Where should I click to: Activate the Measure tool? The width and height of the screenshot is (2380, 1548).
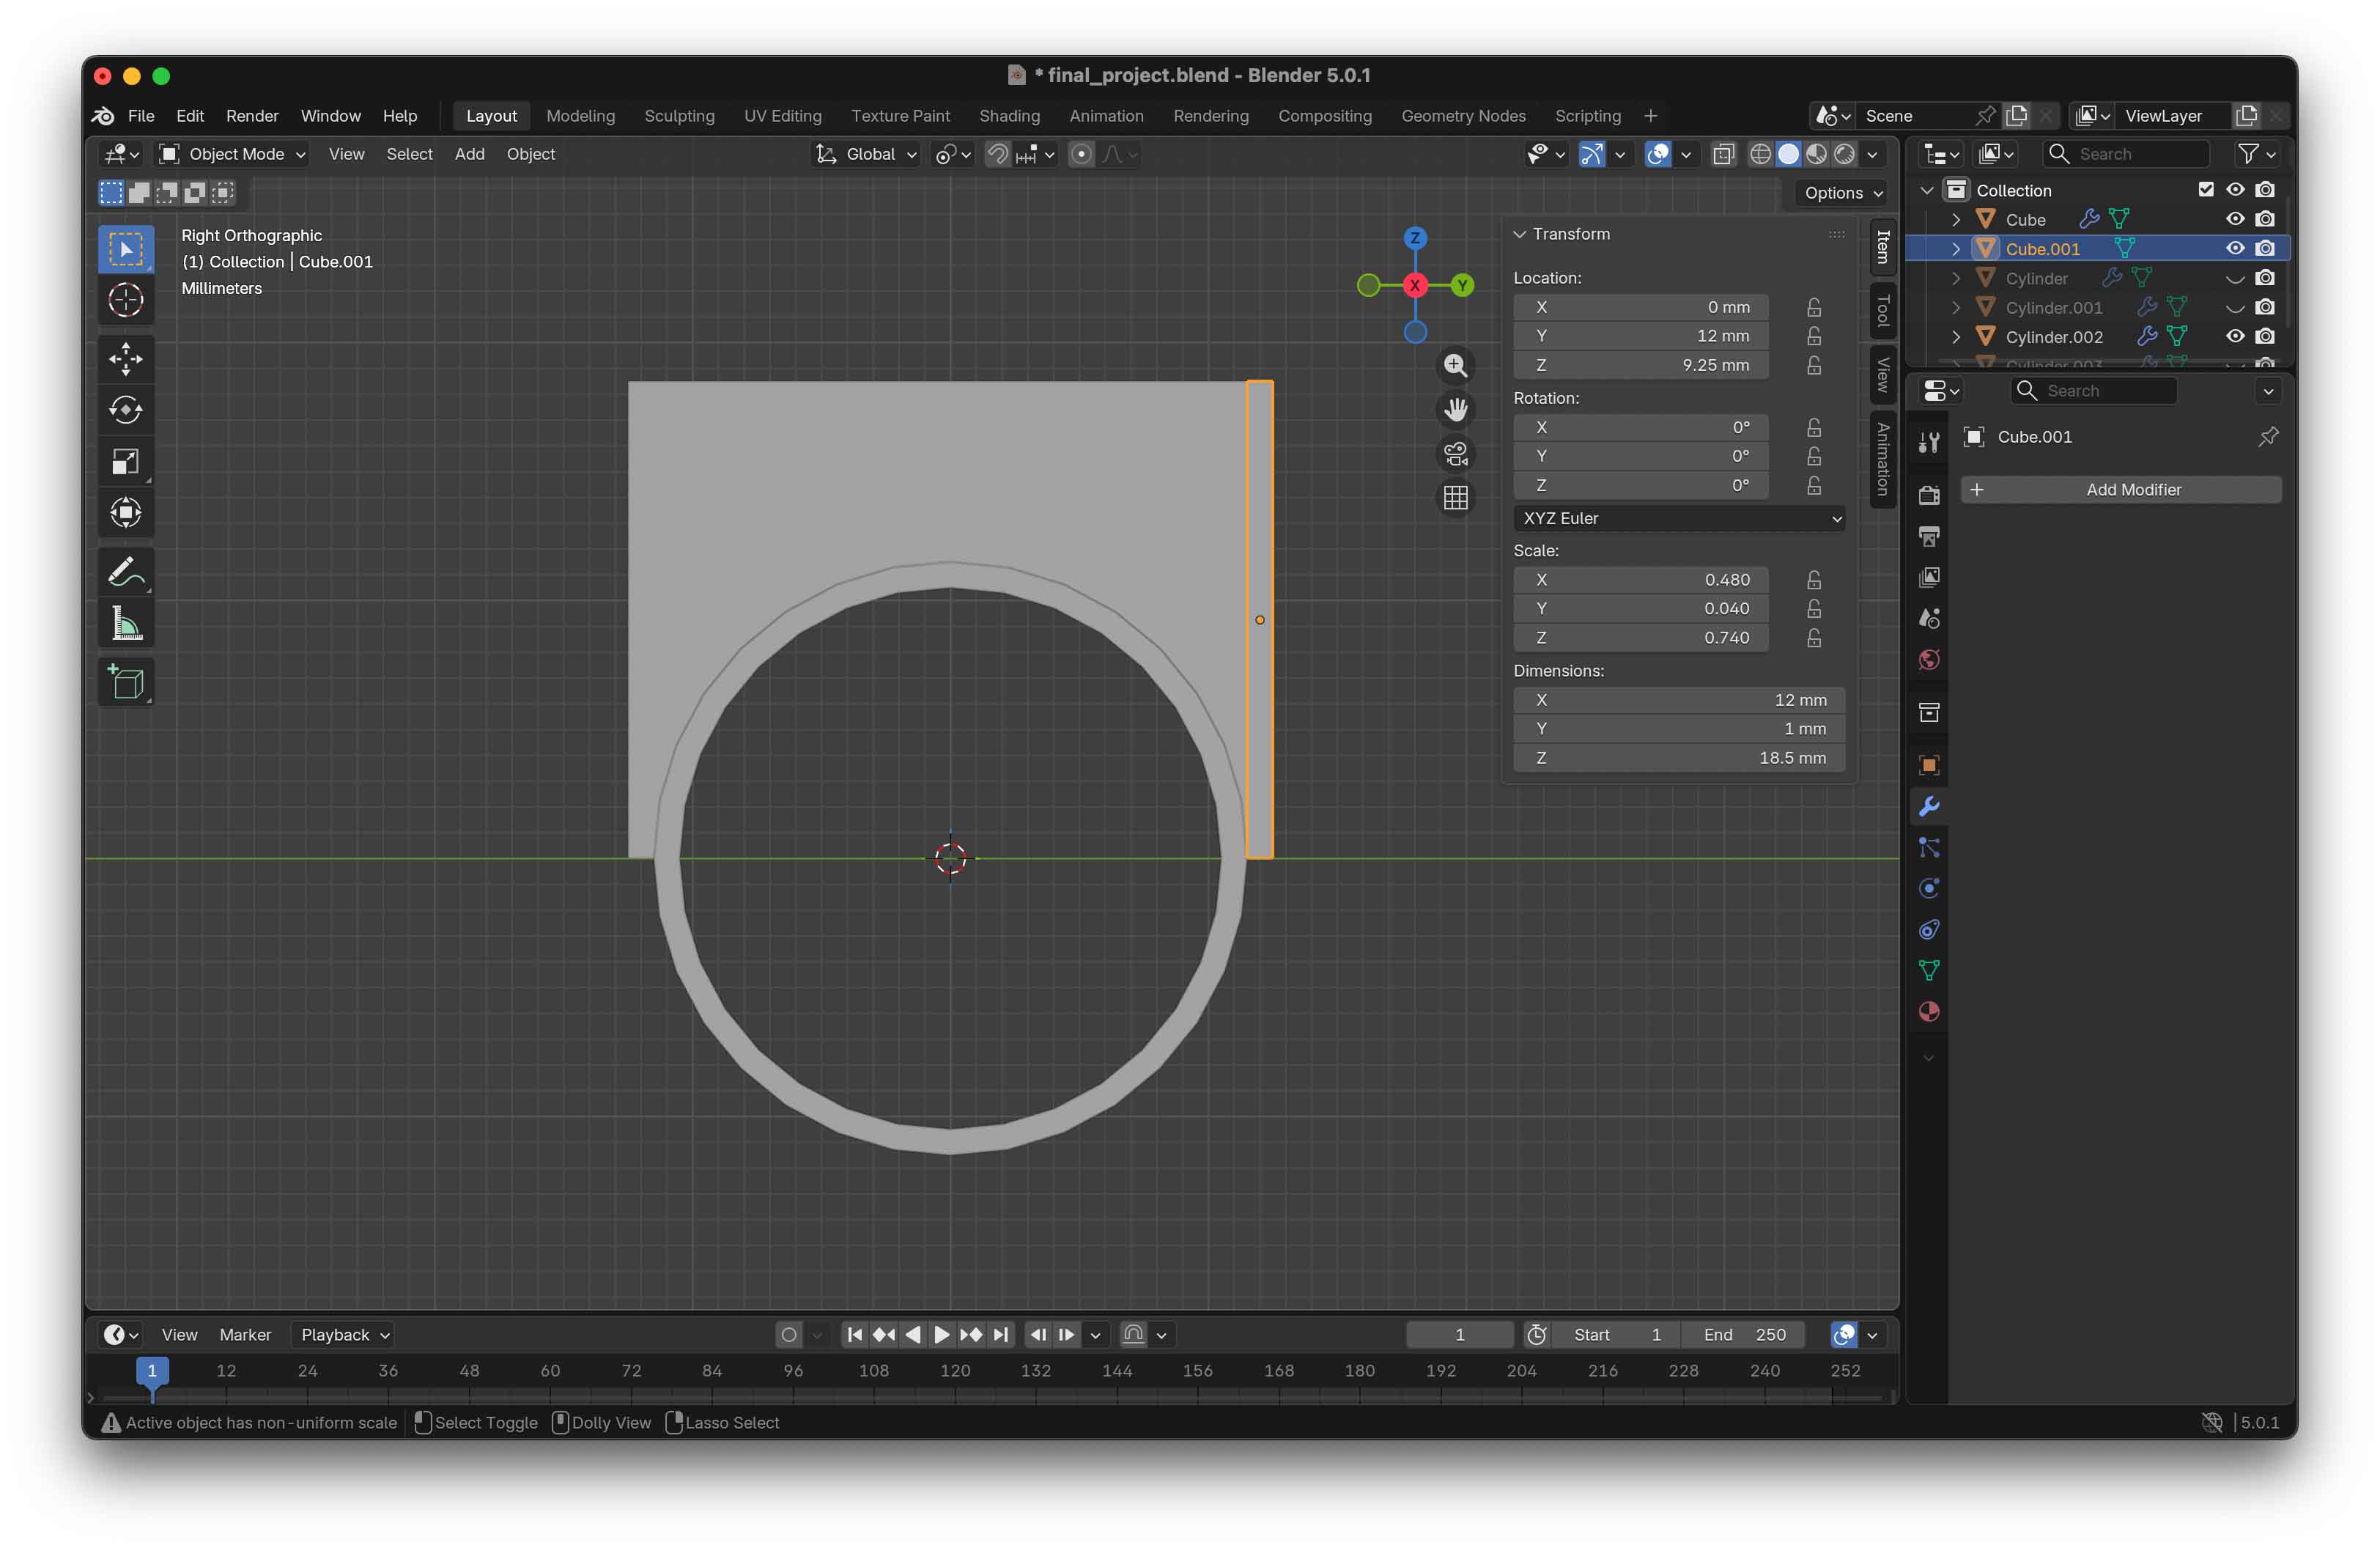(125, 625)
